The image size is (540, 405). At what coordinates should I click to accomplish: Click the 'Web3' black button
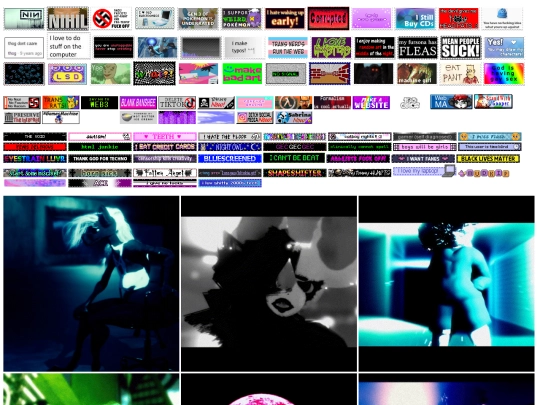[x=100, y=103]
